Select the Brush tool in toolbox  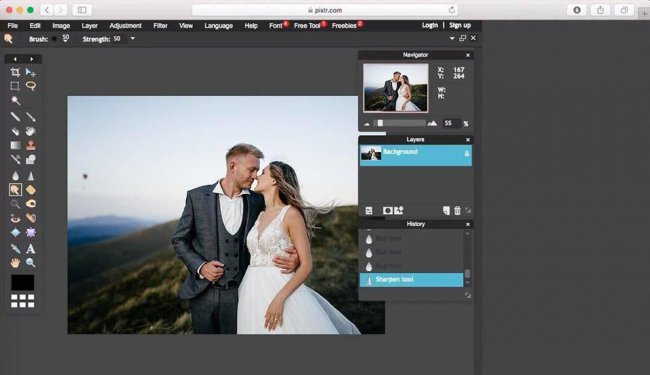(31, 117)
